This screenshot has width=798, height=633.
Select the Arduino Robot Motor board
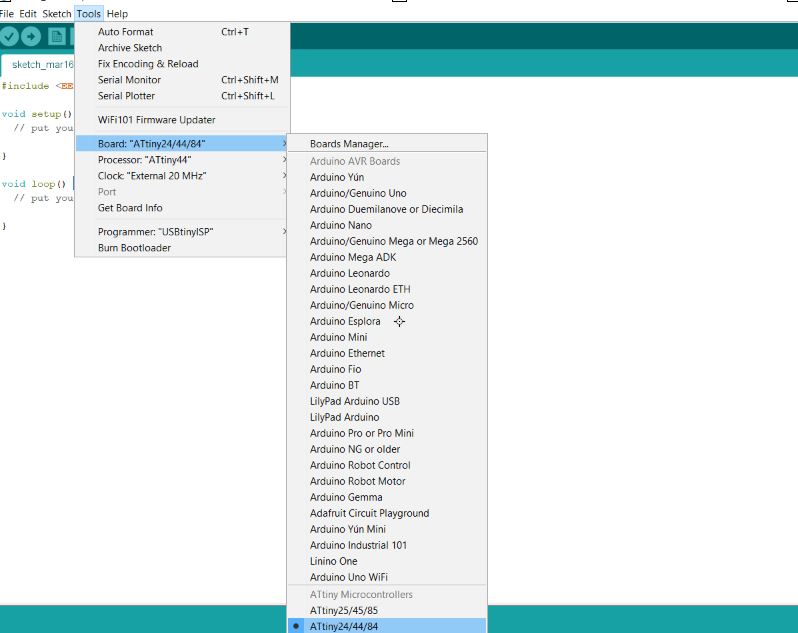387,481
